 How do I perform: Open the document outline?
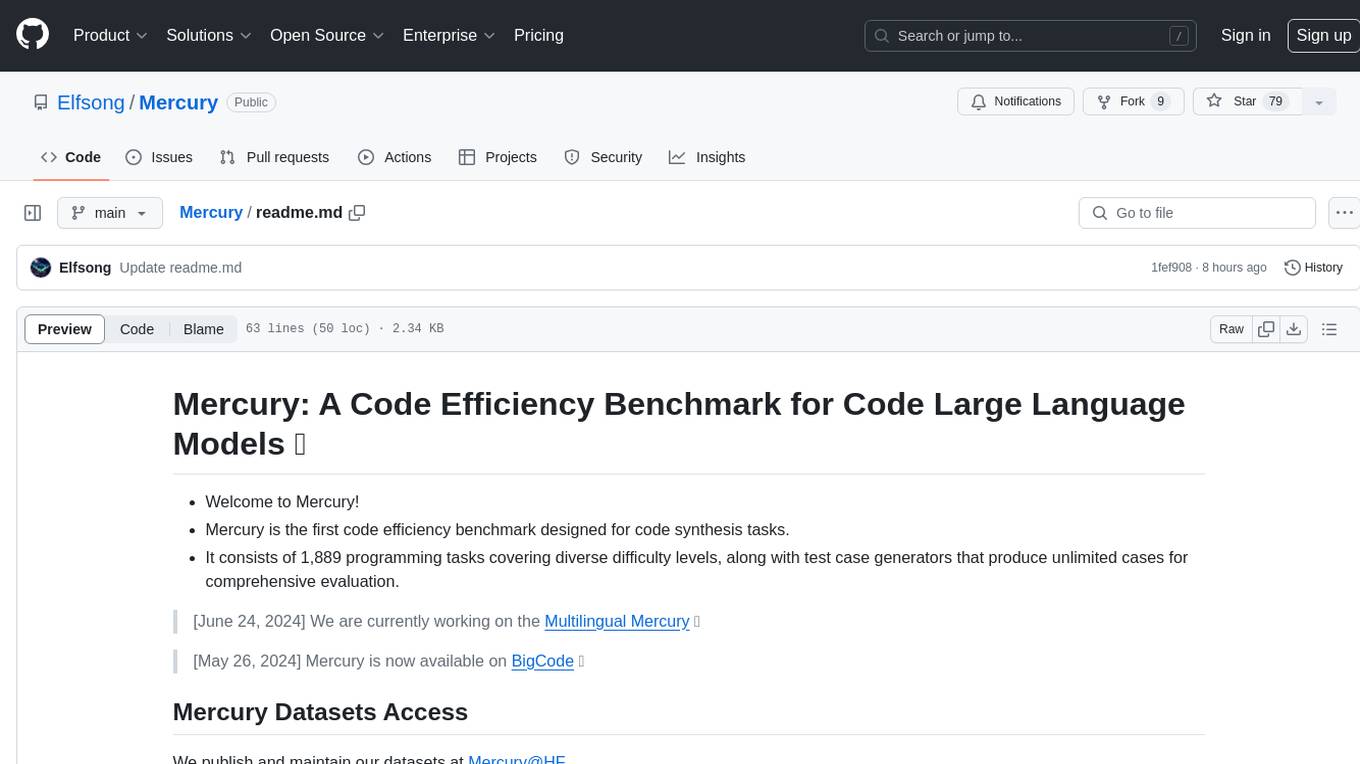click(1329, 329)
